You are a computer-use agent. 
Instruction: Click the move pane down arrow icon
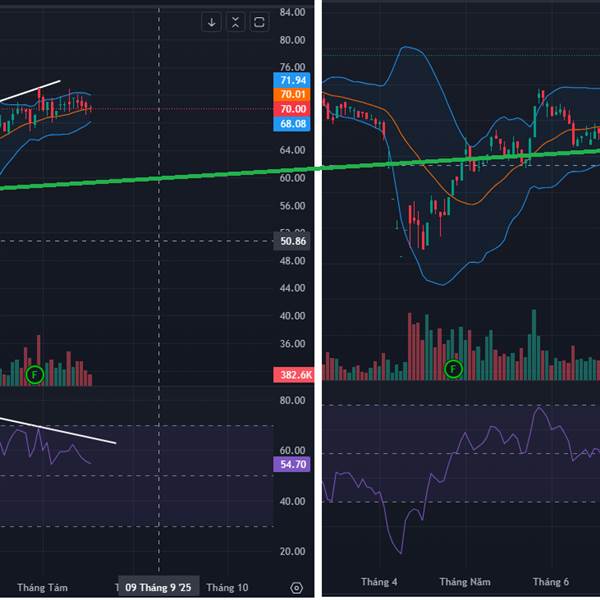click(x=211, y=23)
